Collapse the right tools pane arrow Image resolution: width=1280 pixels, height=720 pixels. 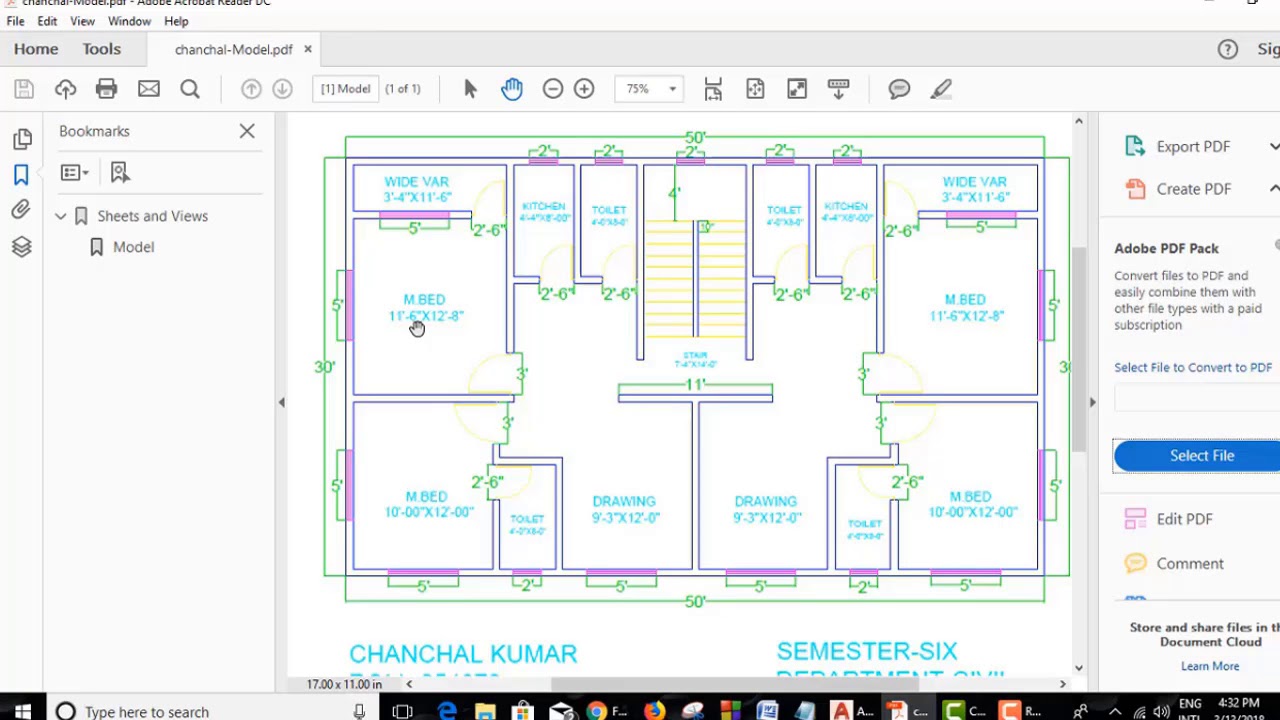pos(1092,402)
